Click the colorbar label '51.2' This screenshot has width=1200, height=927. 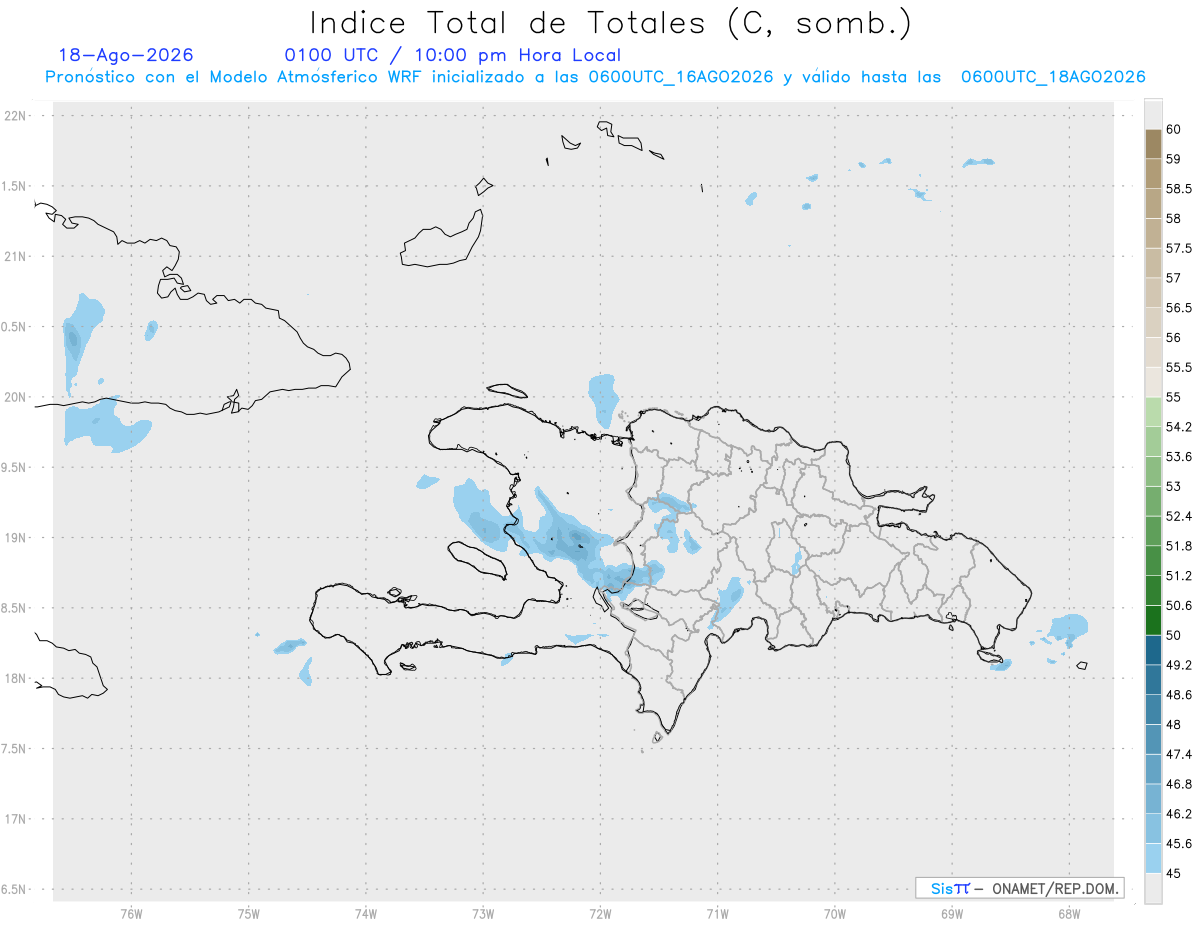tap(1179, 576)
